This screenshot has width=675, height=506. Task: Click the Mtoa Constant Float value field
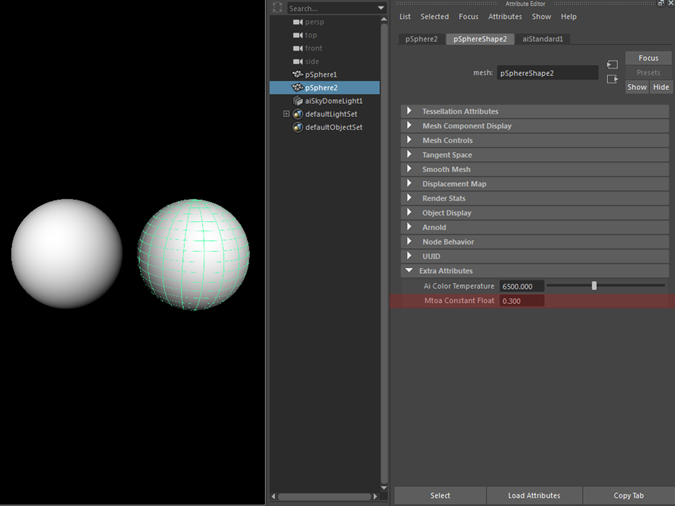[522, 301]
